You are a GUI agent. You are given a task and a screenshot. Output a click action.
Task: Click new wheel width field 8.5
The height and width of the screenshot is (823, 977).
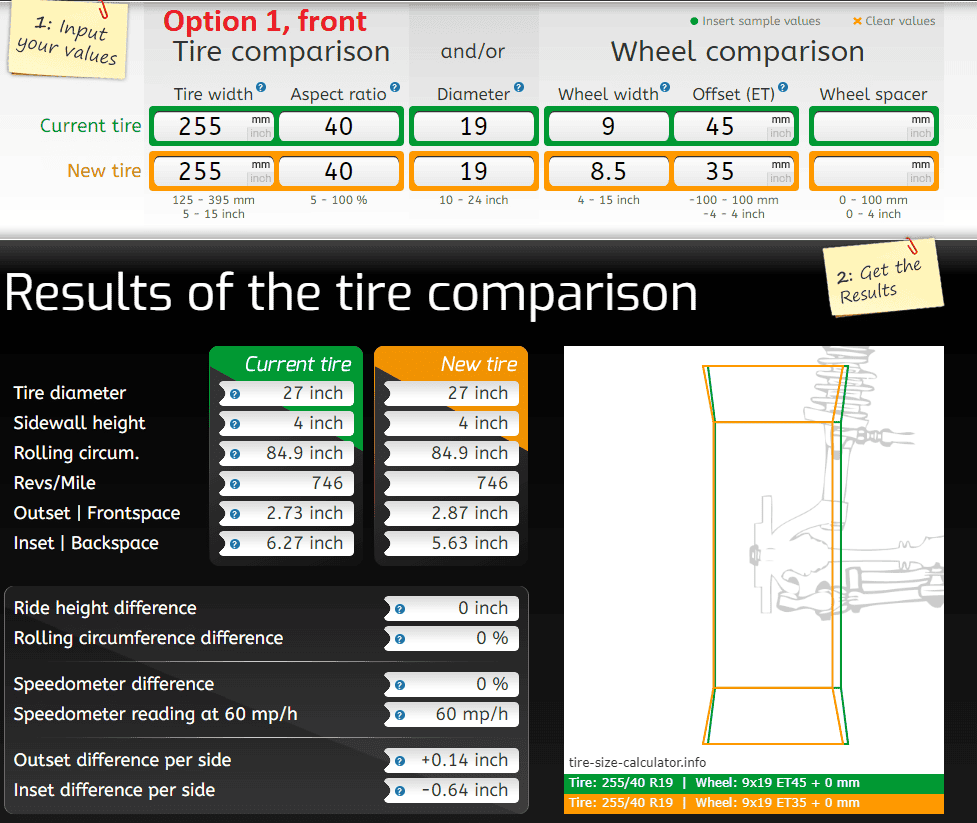(608, 171)
